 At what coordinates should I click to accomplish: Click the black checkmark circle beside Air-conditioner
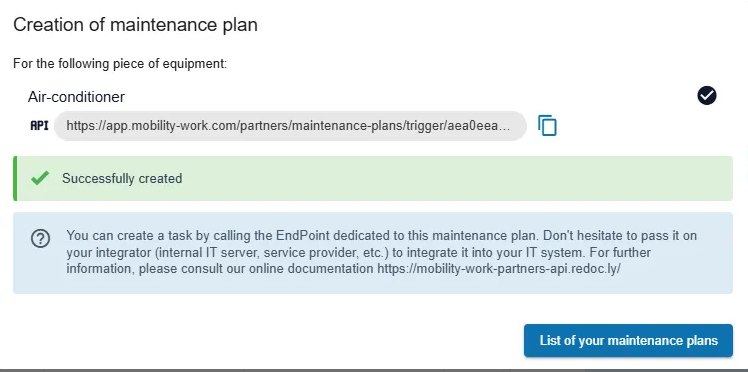(706, 95)
